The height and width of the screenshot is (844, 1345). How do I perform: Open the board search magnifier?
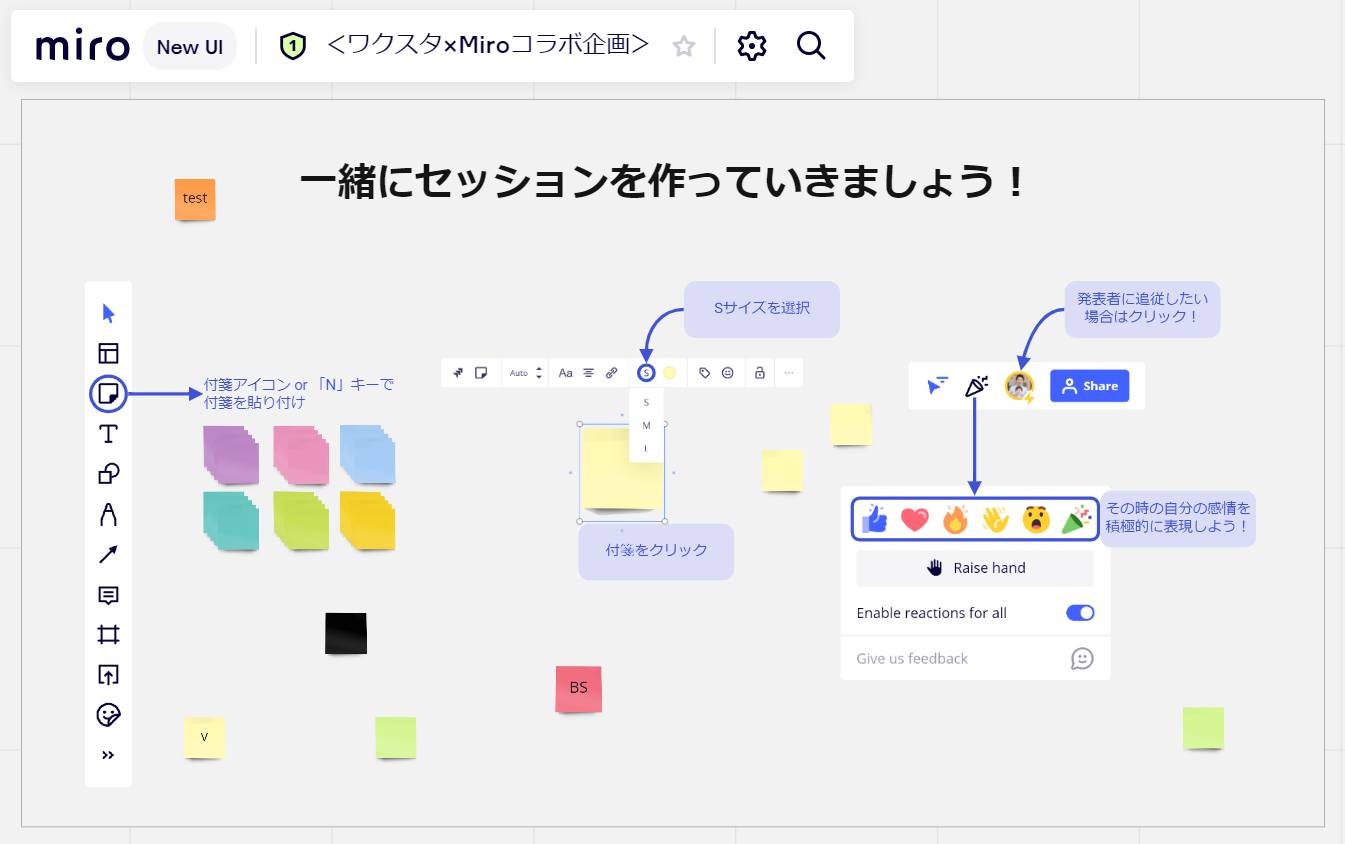[811, 46]
